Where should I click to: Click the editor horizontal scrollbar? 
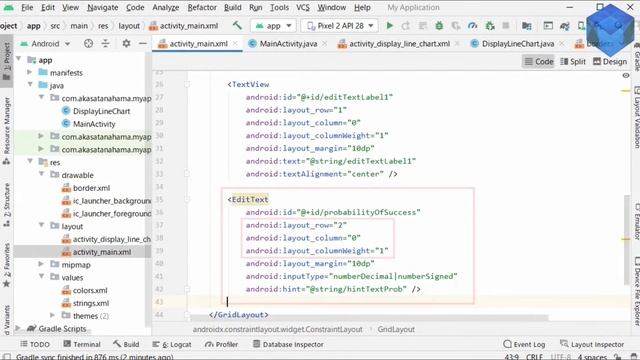click(x=369, y=318)
